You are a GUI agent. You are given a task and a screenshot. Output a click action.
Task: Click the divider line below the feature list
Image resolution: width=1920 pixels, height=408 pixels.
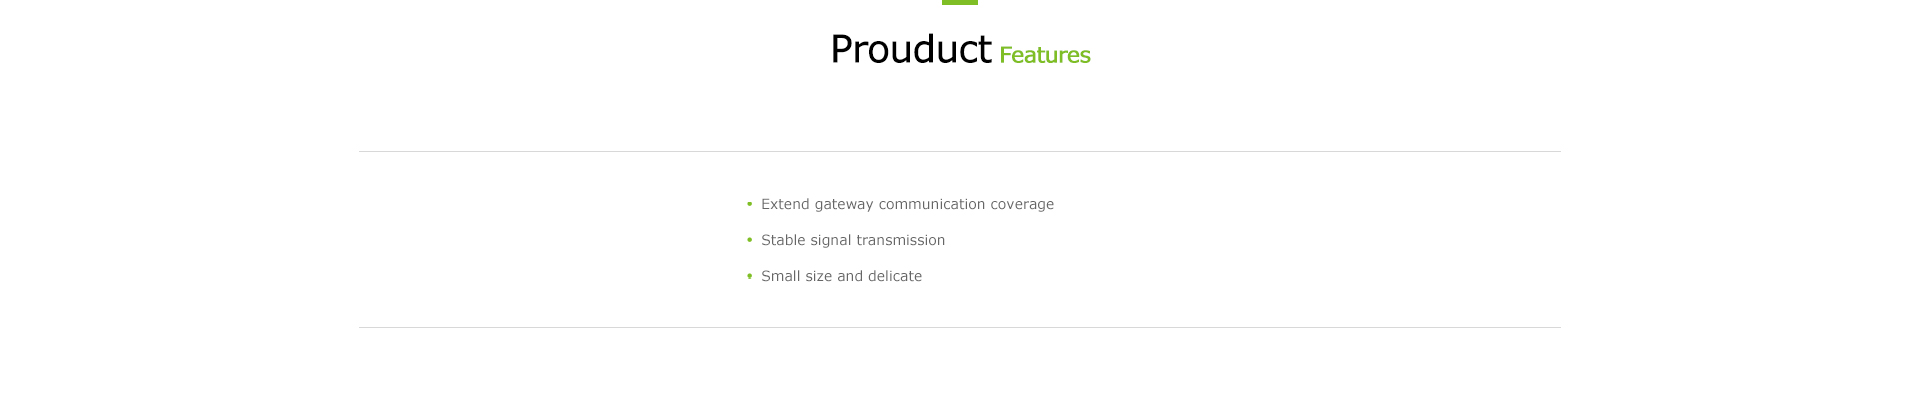[960, 327]
